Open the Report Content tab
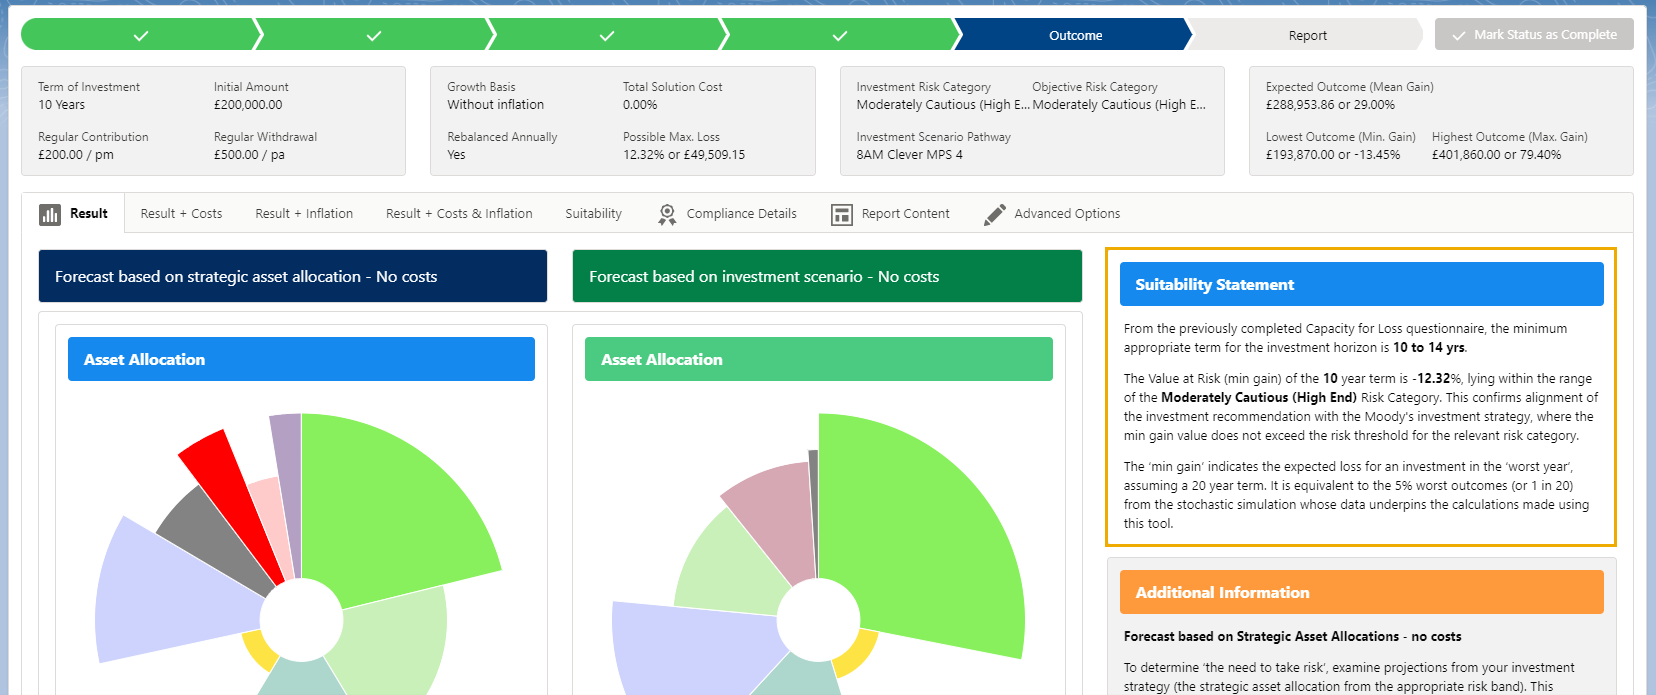The image size is (1656, 695). tap(890, 214)
